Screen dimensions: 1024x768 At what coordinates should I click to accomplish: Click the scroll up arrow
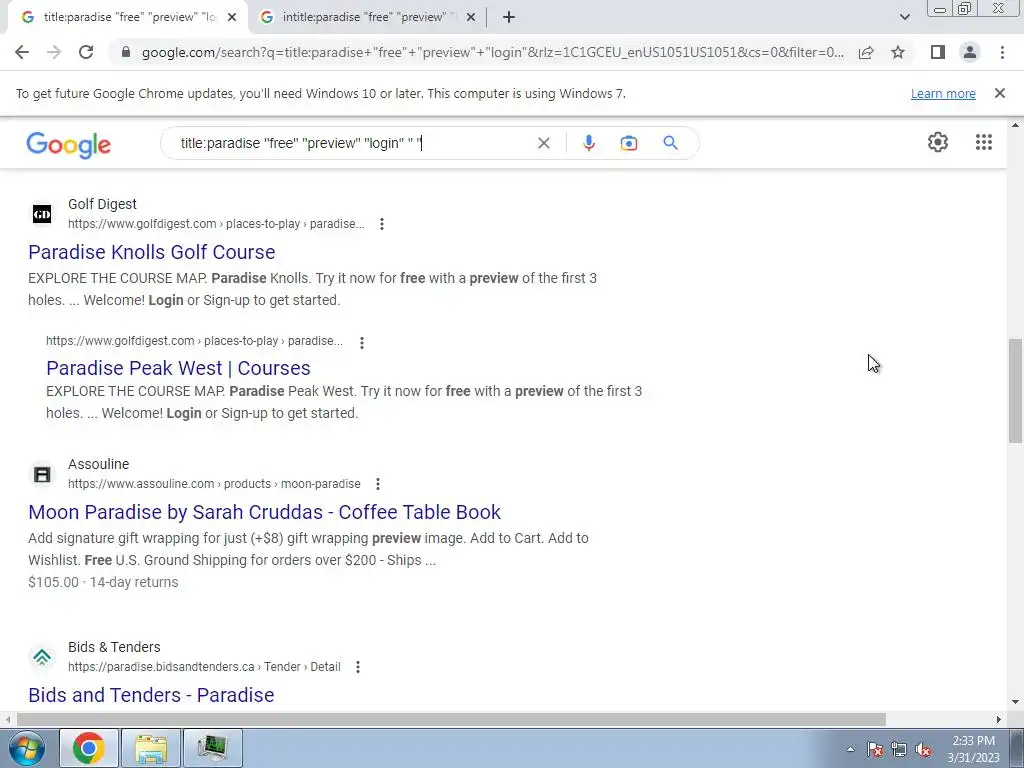coord(1015,125)
